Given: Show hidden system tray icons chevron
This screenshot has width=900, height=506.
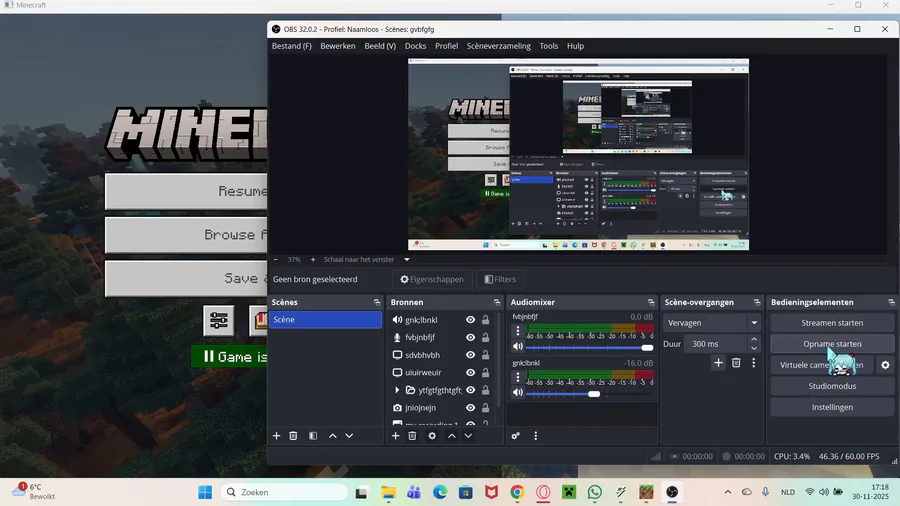Looking at the screenshot, I should pos(727,492).
